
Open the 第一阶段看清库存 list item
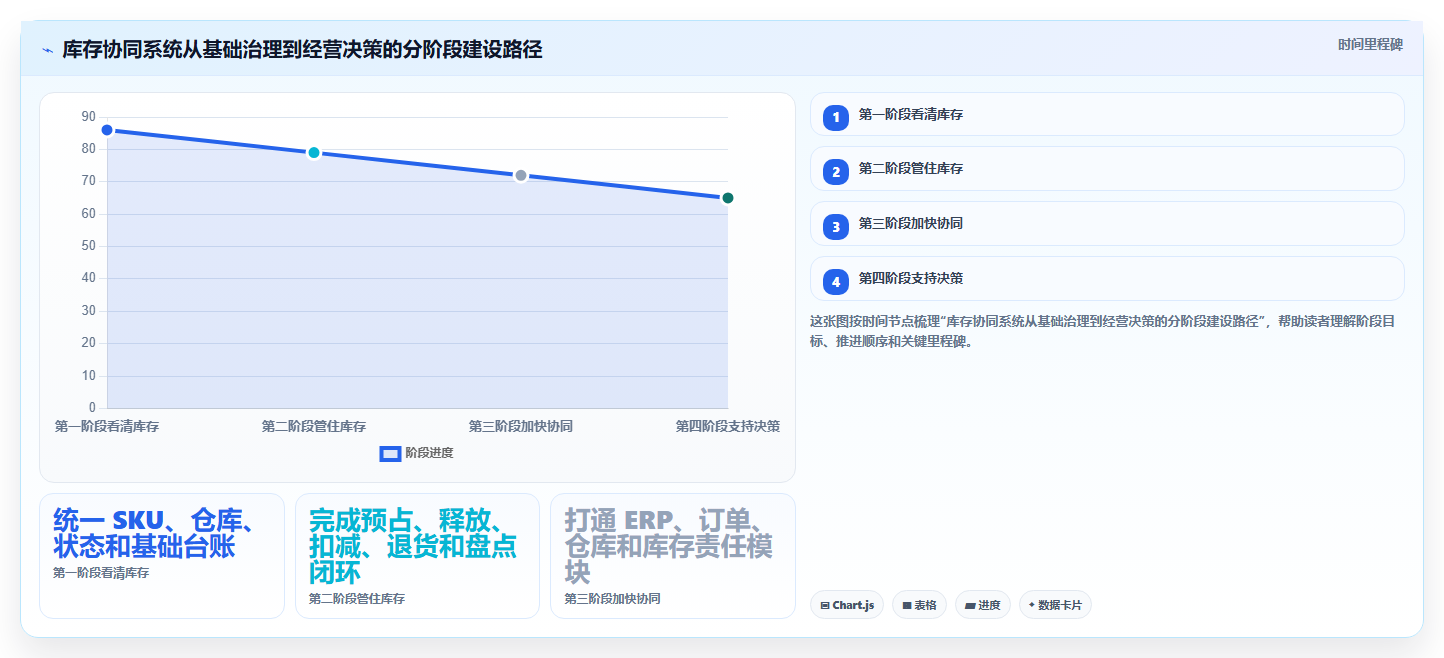pos(1107,115)
